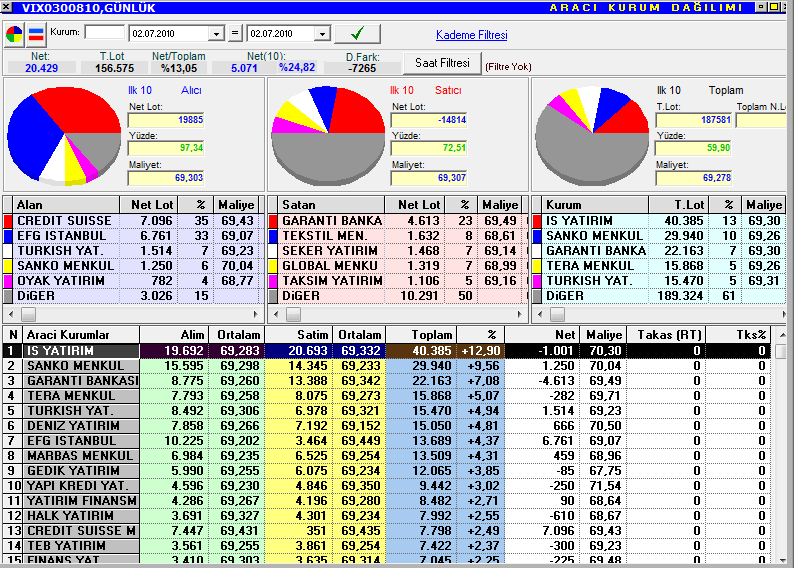
Task: Click SEKER YATIRIM in the Satan table
Action: pyautogui.click(x=330, y=251)
